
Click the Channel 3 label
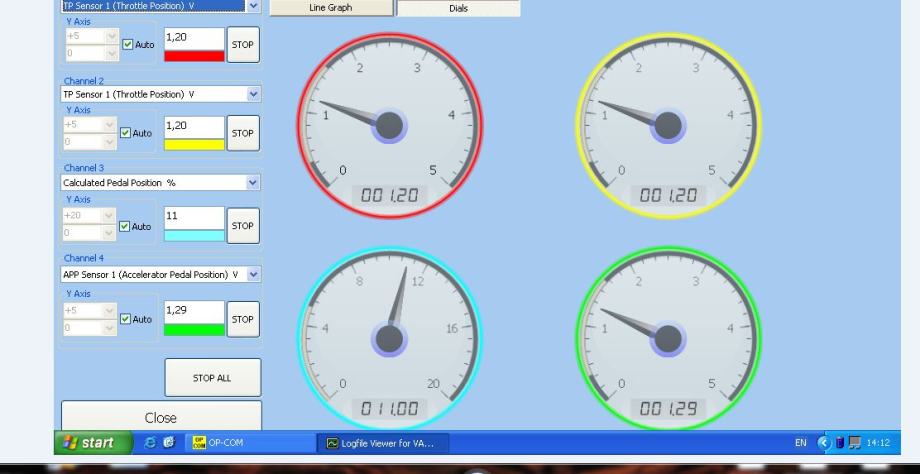[84, 168]
